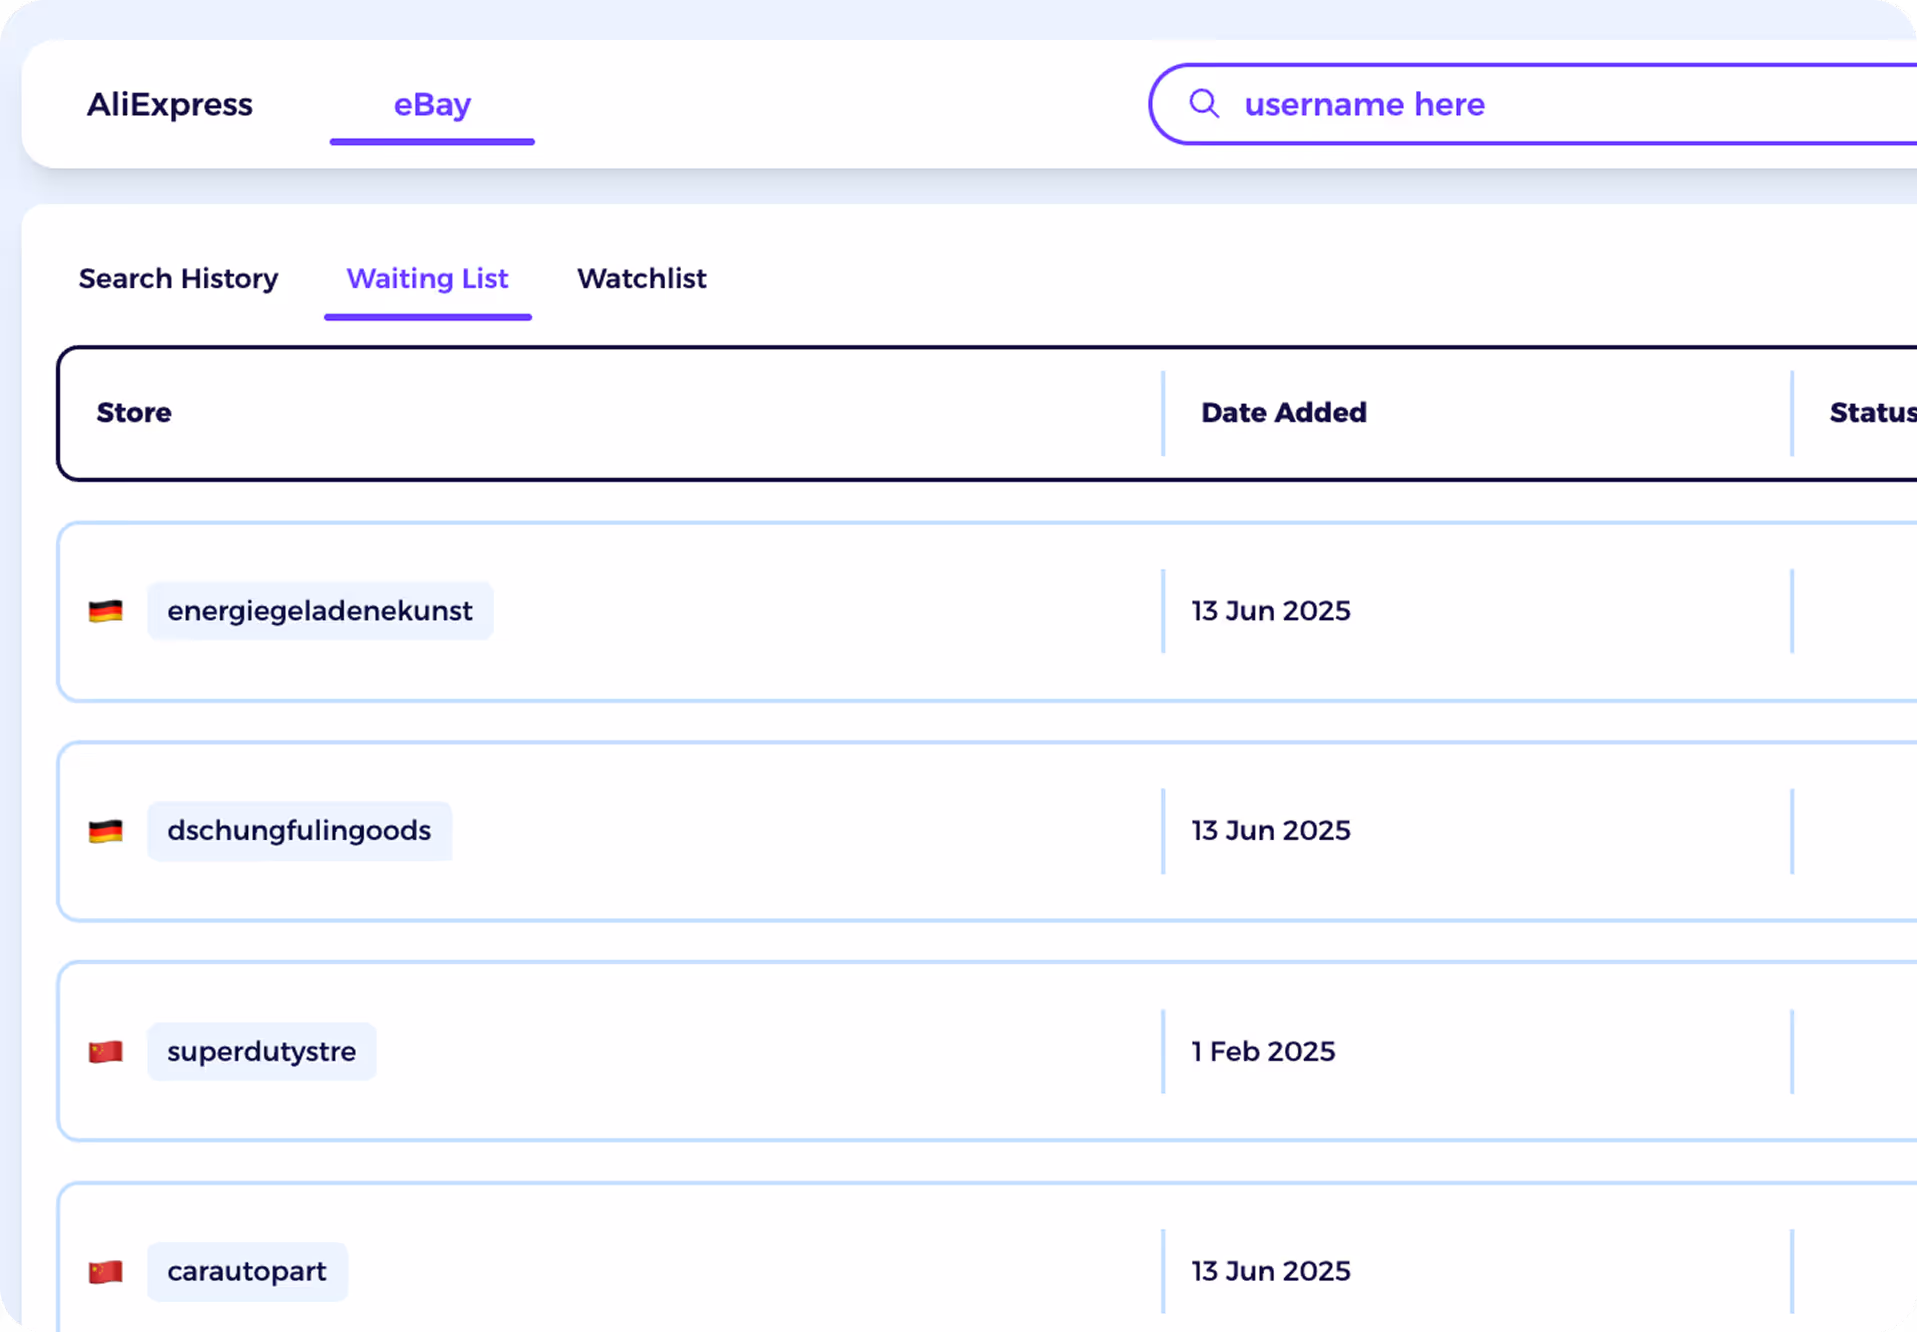
Task: Click the Store column header
Action: click(134, 413)
